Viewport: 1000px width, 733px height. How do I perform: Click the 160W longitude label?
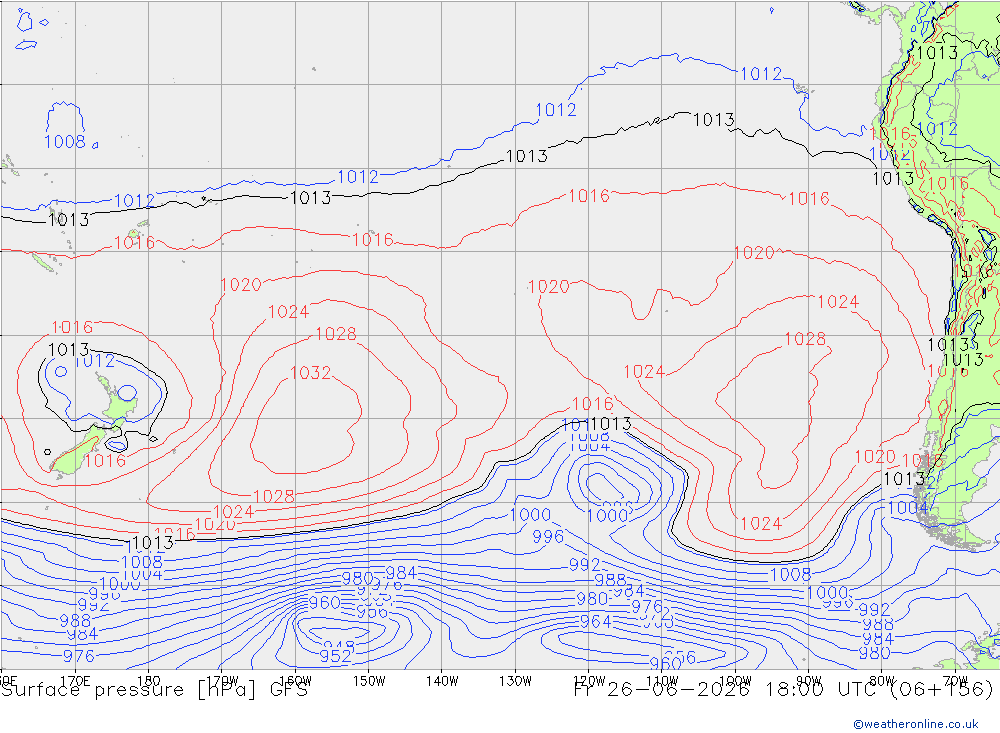pos(295,681)
